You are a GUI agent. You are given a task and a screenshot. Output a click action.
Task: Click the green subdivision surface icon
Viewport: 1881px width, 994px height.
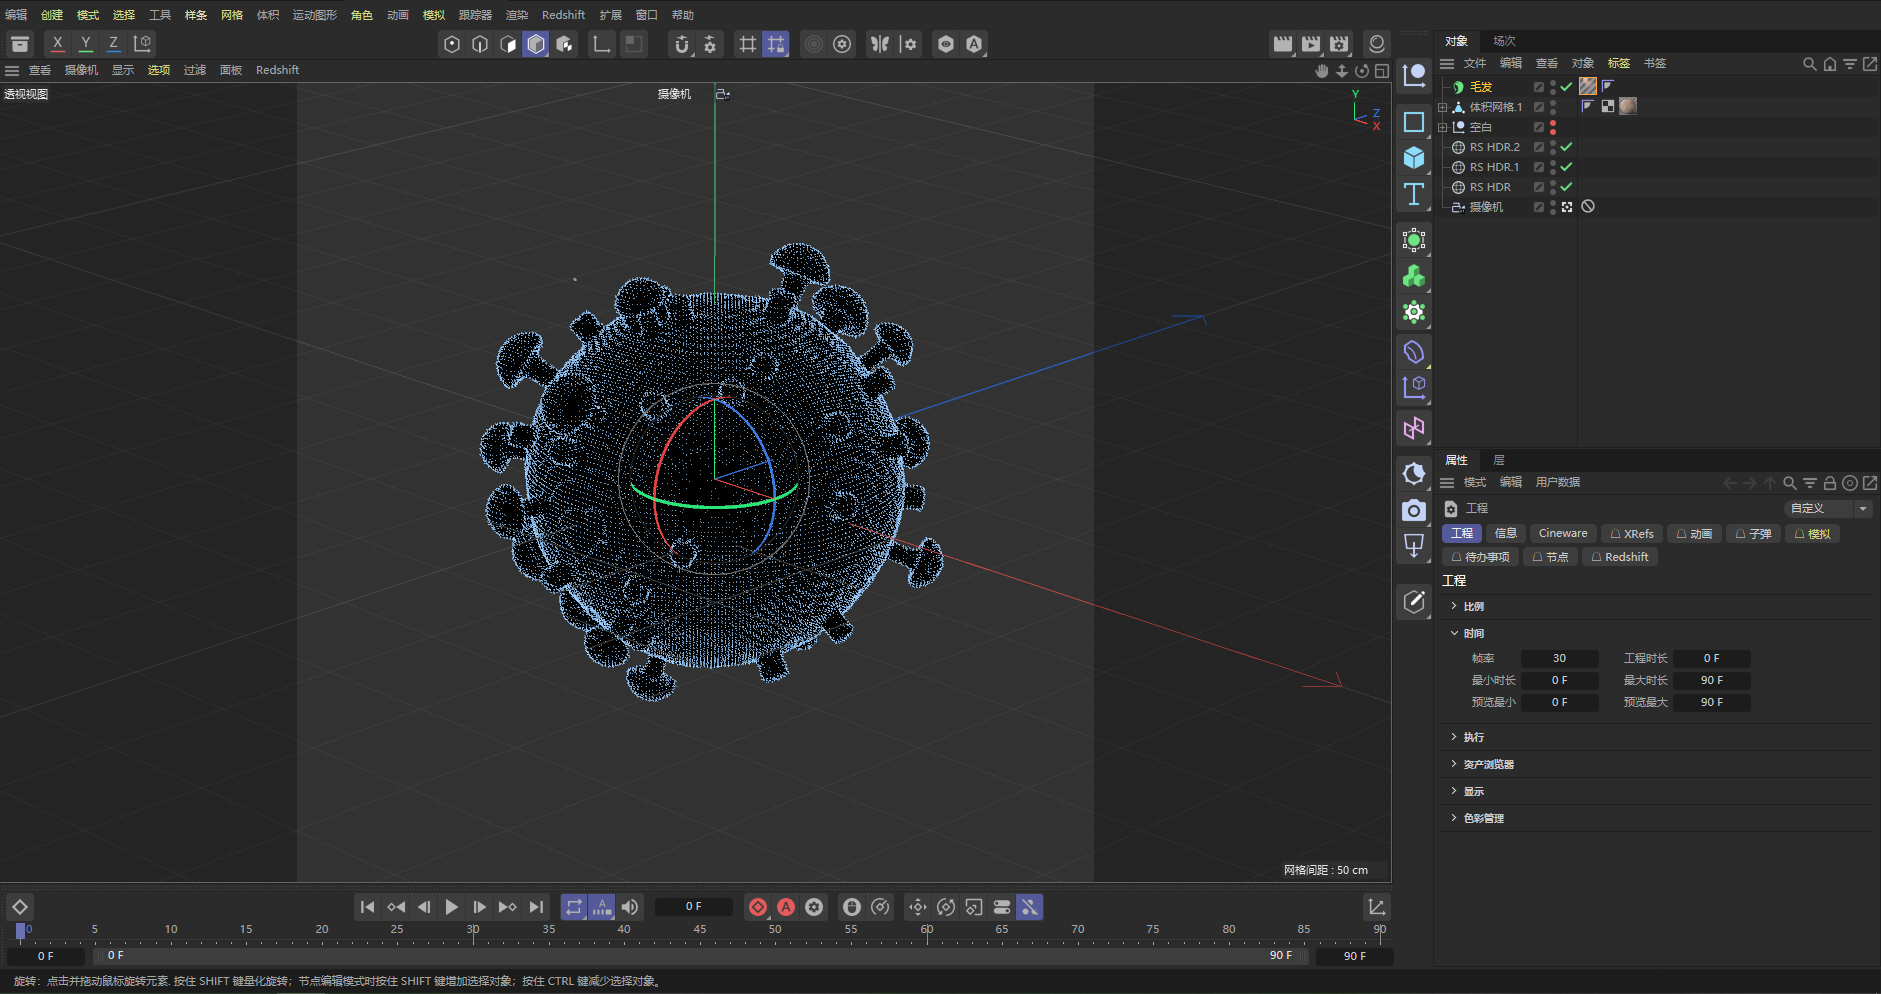tap(1414, 240)
